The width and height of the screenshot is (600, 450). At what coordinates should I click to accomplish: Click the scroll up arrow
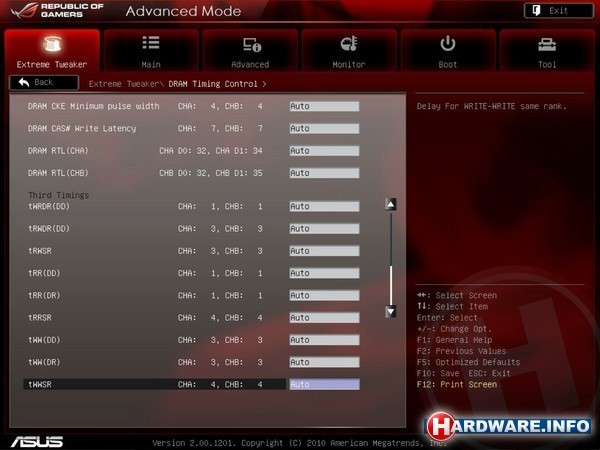tap(391, 204)
